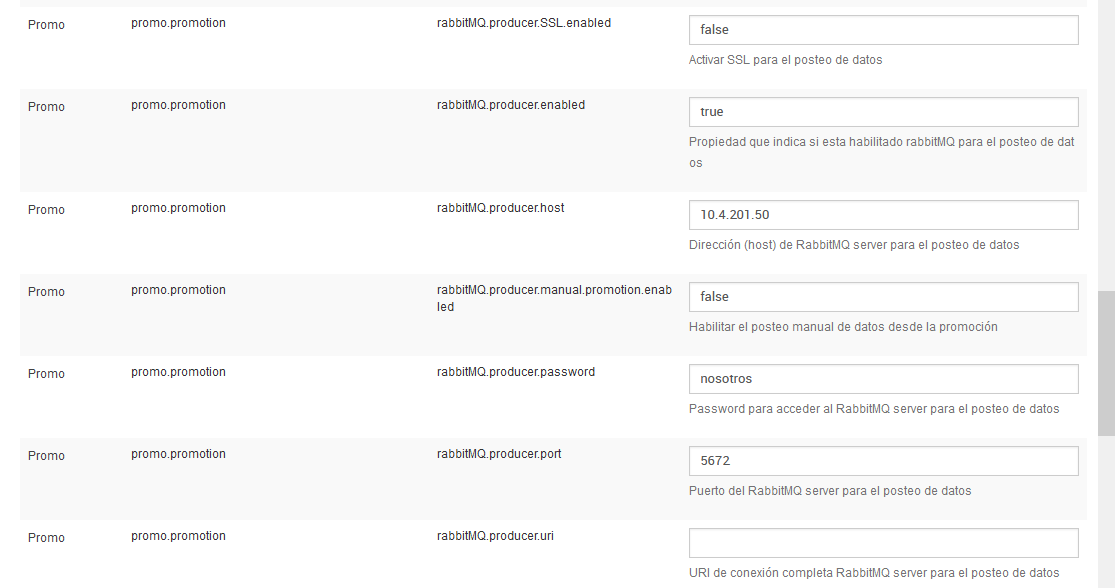
Task: Click the empty rabbitMQ.producer.uri field
Action: [x=883, y=543]
